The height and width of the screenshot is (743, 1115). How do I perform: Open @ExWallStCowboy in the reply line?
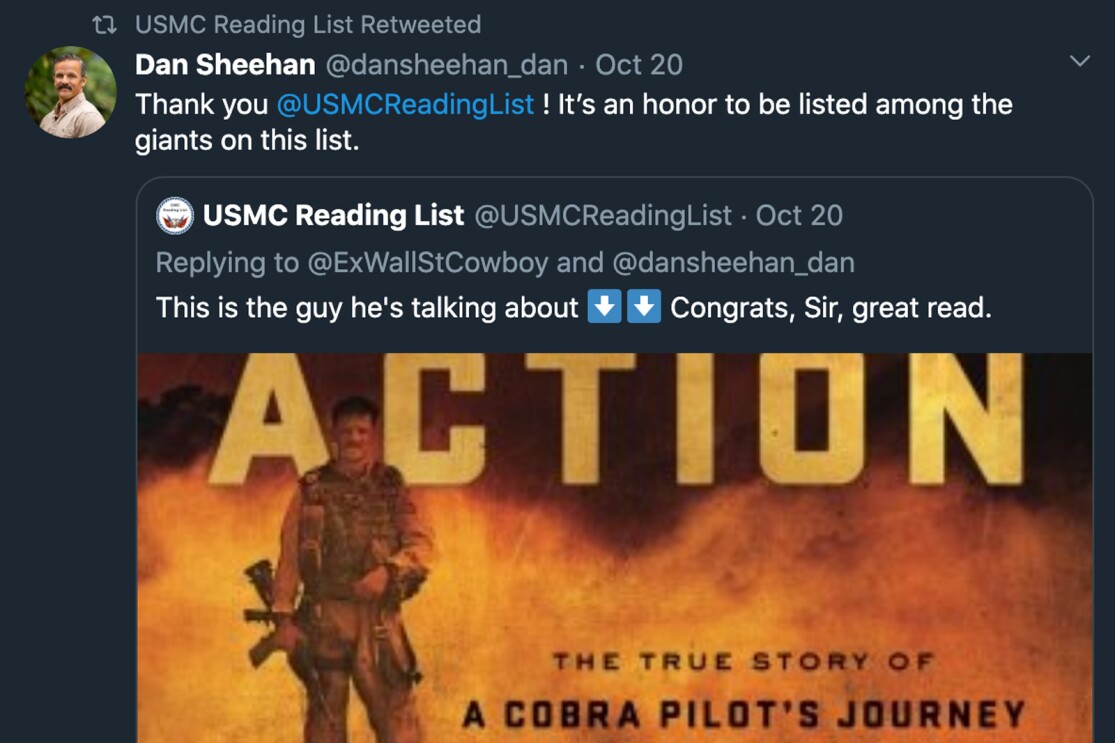pyautogui.click(x=427, y=262)
